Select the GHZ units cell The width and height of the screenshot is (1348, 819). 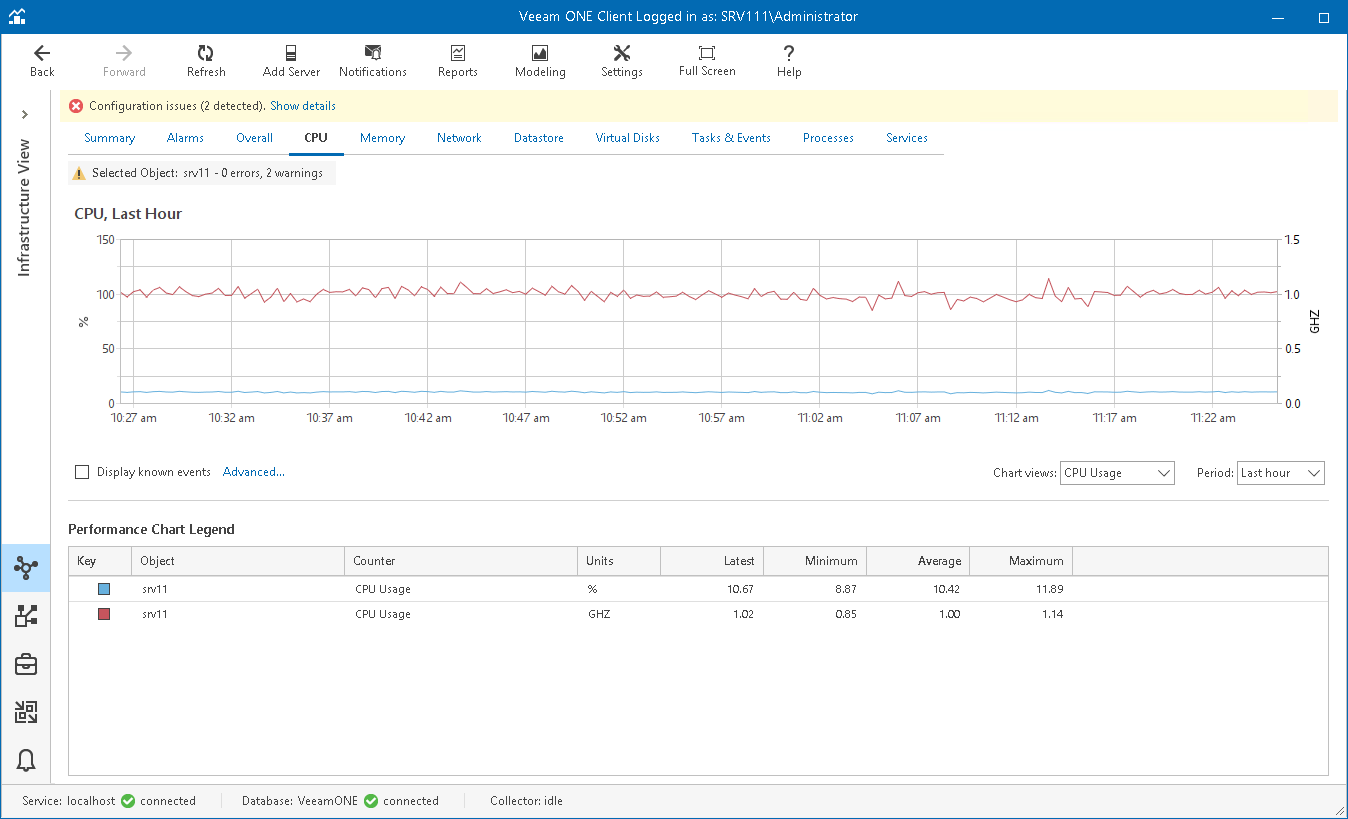pos(599,614)
